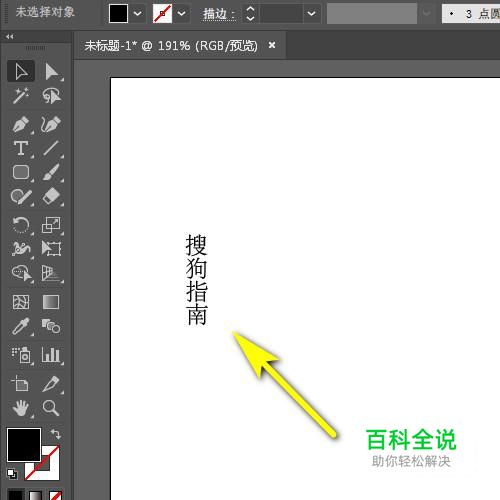Close the 未标题-1 document tab

[x=272, y=45]
